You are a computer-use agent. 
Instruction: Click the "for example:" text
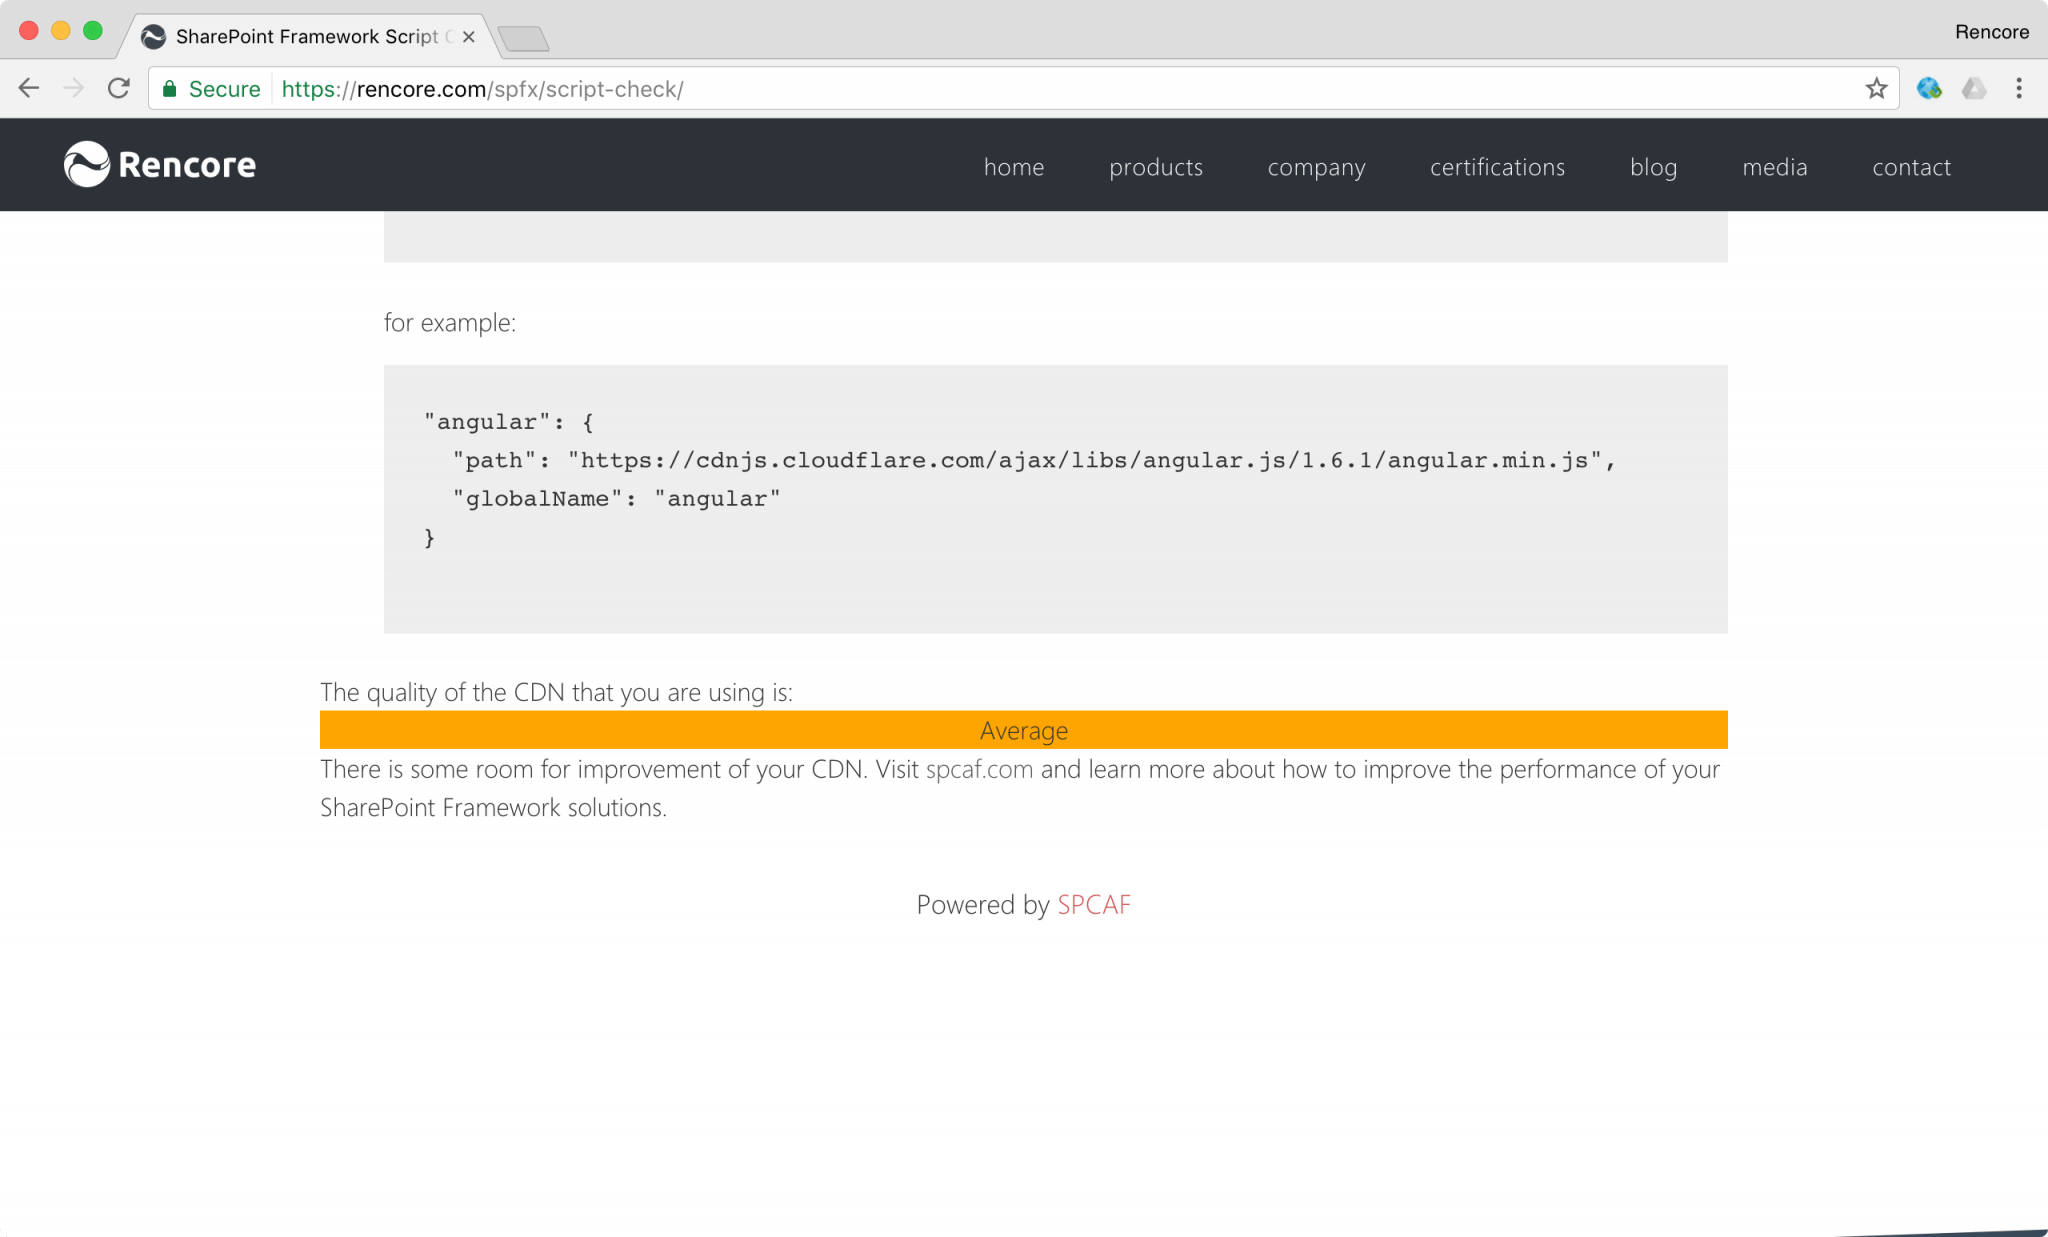[x=450, y=322]
